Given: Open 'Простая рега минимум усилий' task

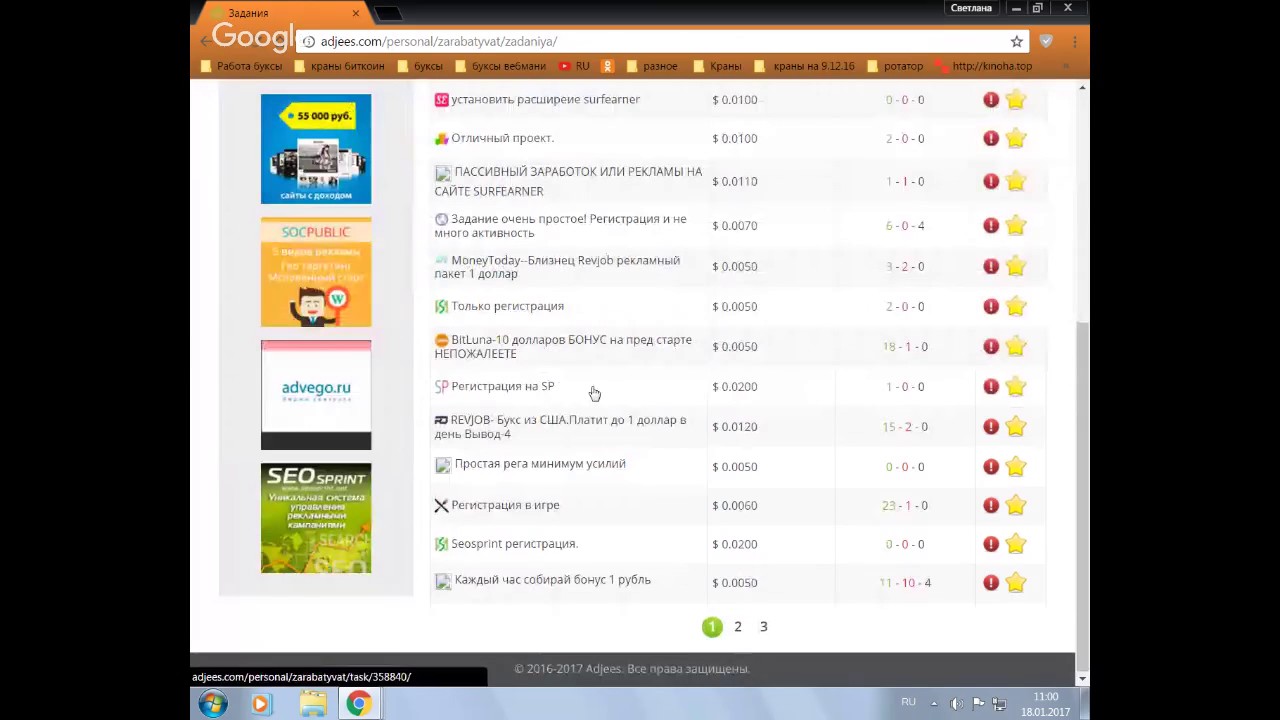Looking at the screenshot, I should [540, 464].
